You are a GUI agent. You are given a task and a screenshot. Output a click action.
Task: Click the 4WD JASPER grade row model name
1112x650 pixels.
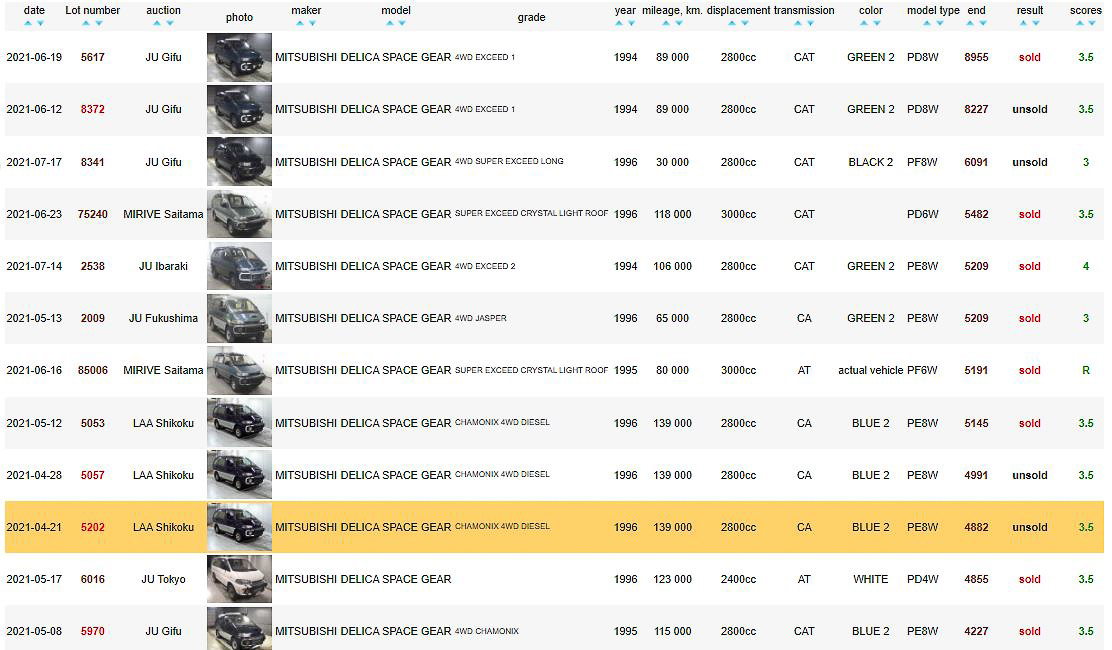[x=363, y=318]
